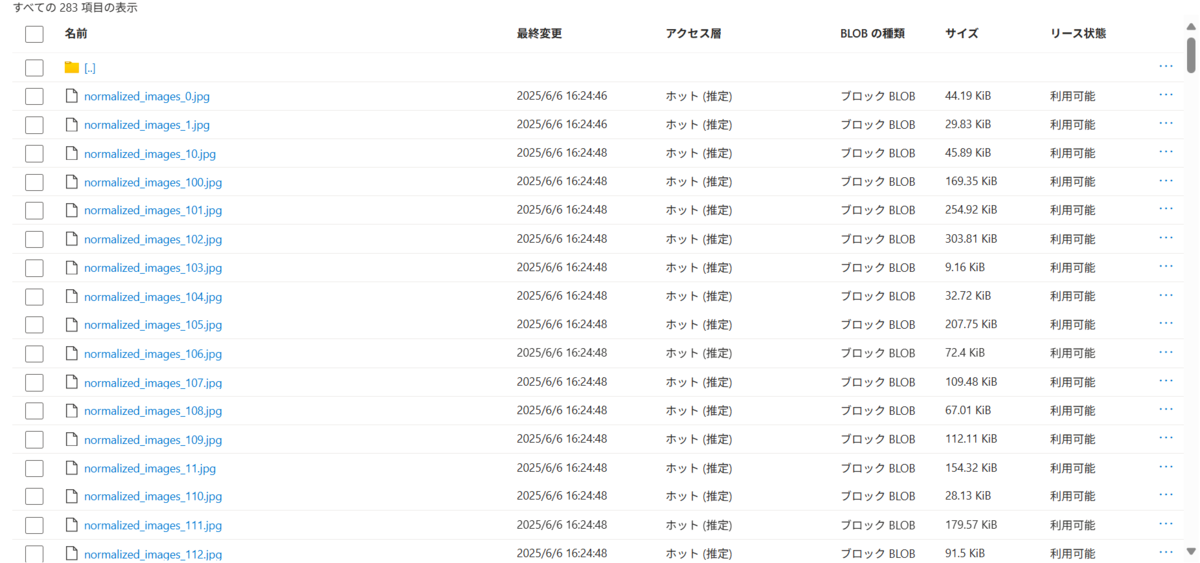Click the 9.16 KiB size value
This screenshot has height=563, width=1200.
tap(965, 268)
